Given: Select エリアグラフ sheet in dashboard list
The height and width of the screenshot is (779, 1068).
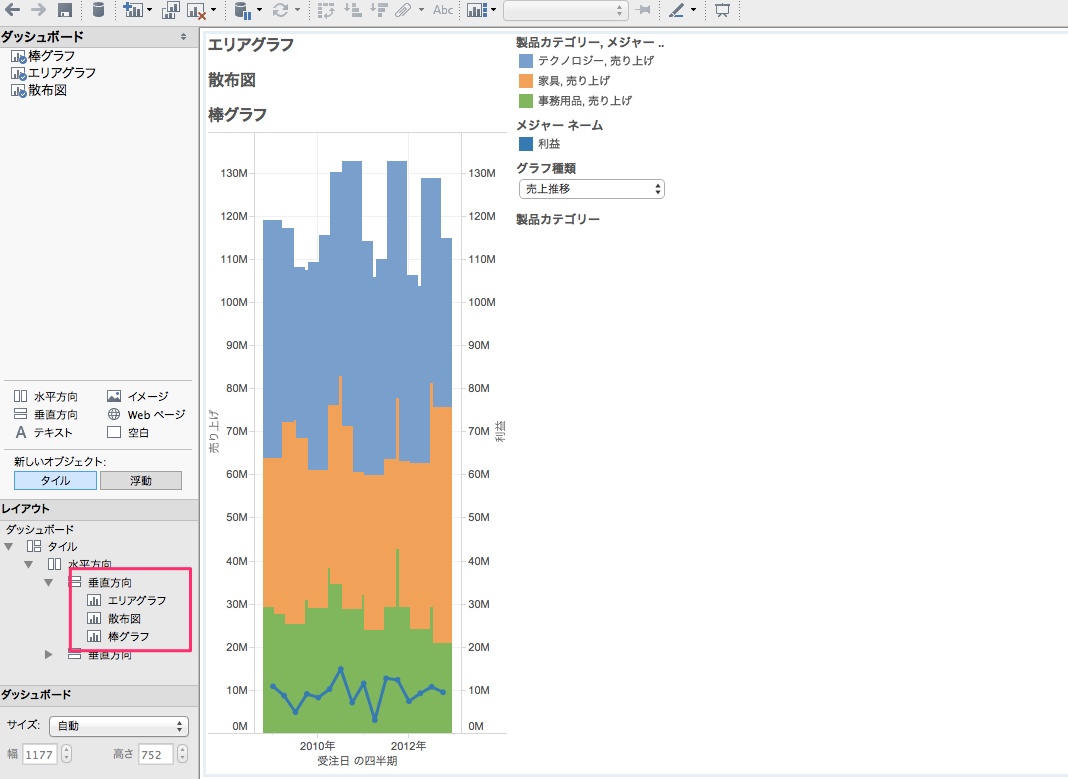Looking at the screenshot, I should pos(53,73).
